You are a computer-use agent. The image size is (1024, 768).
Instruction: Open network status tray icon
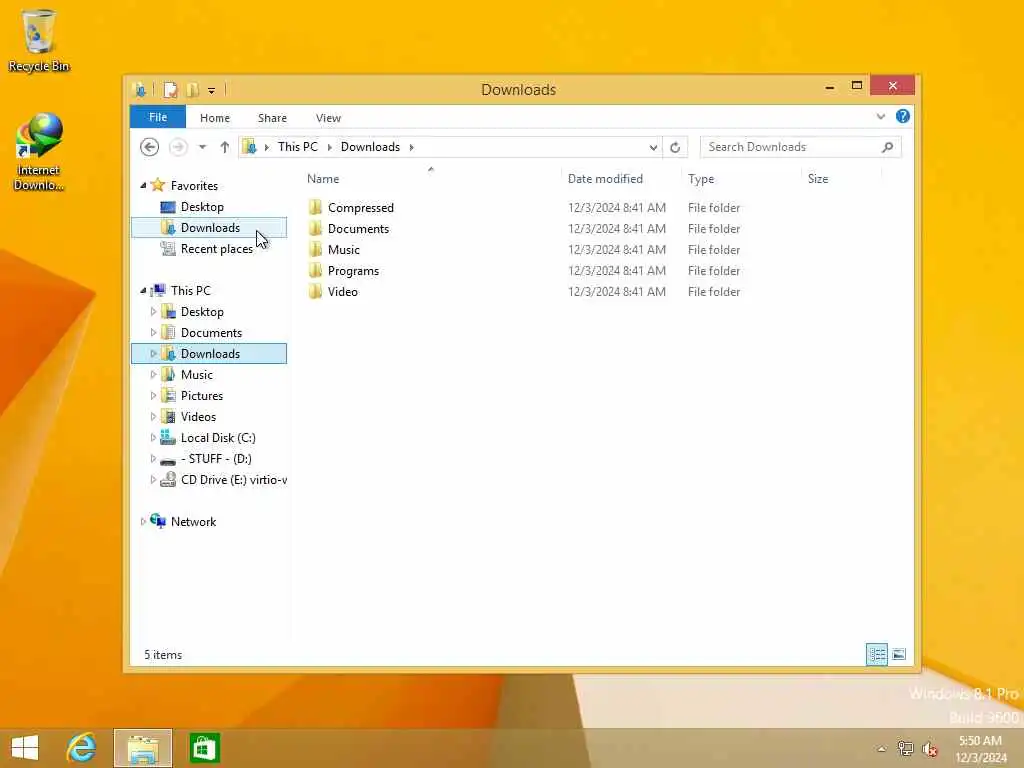click(x=905, y=748)
